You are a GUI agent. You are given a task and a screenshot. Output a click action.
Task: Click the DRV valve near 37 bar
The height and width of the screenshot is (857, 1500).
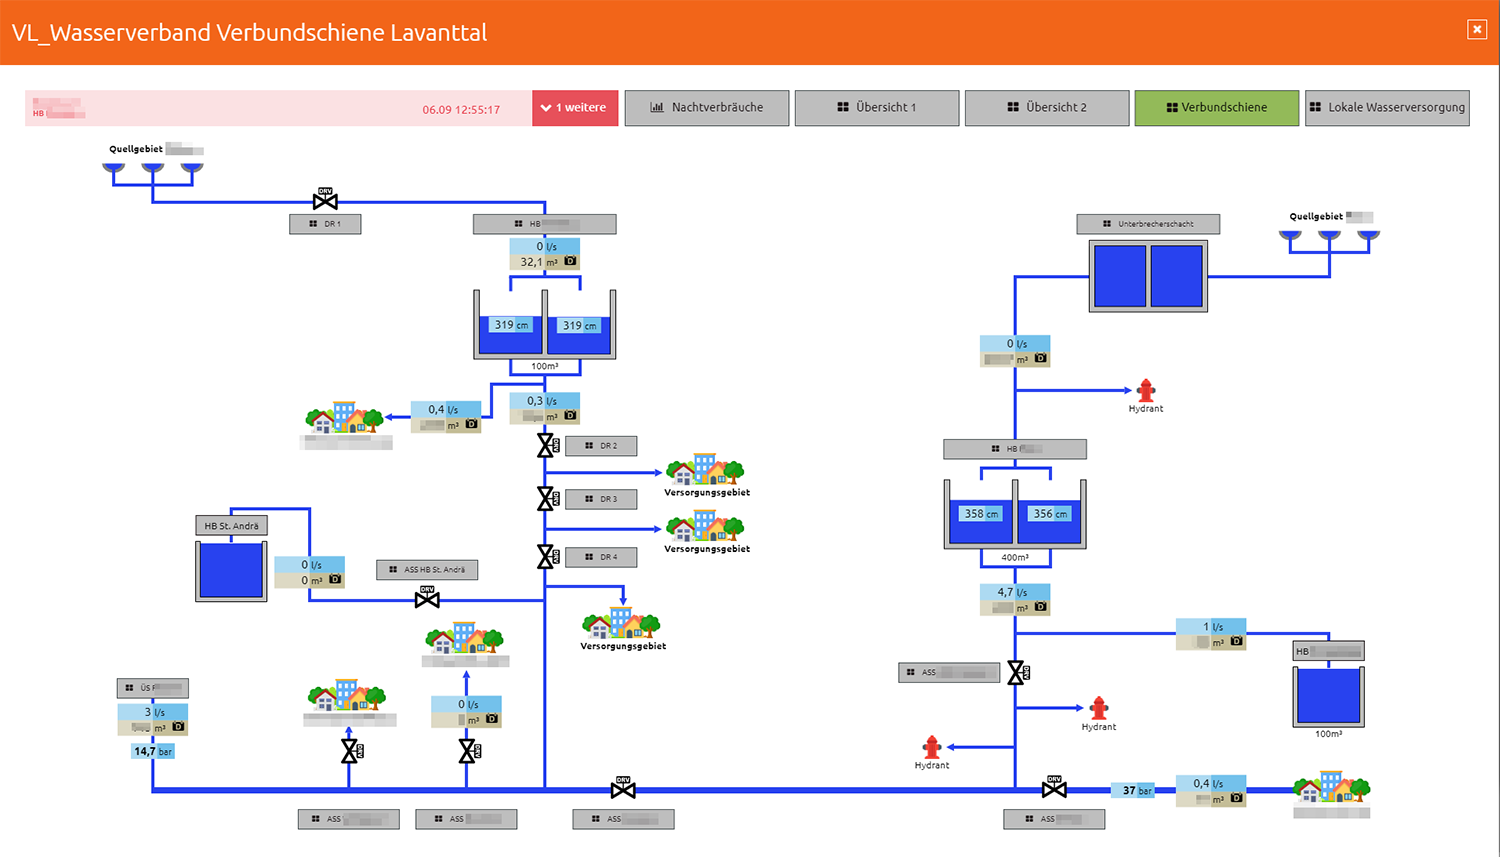pos(1054,787)
